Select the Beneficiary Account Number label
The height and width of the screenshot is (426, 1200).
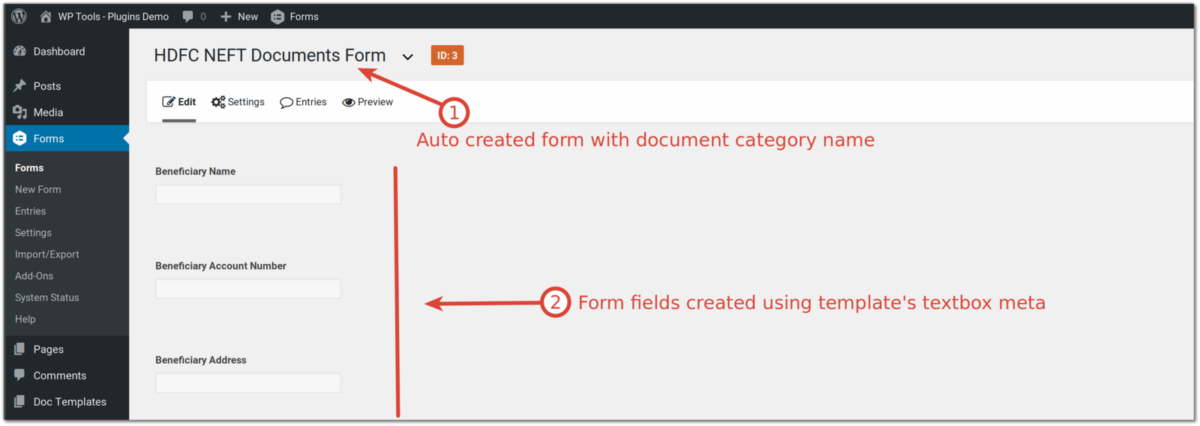[221, 266]
